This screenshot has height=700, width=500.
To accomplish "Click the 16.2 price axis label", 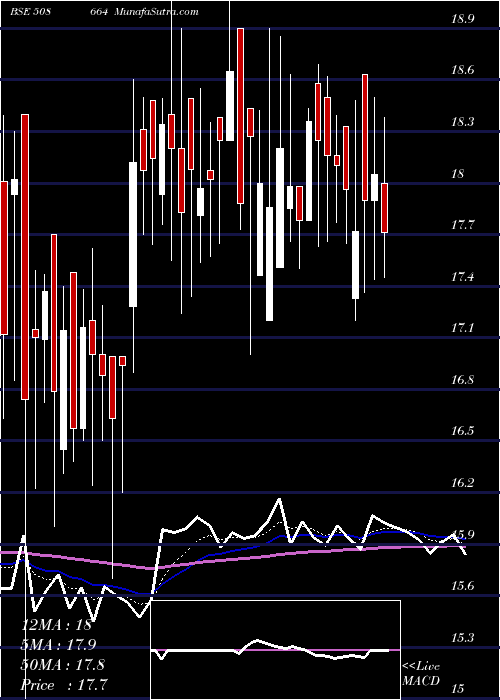I will click(463, 483).
